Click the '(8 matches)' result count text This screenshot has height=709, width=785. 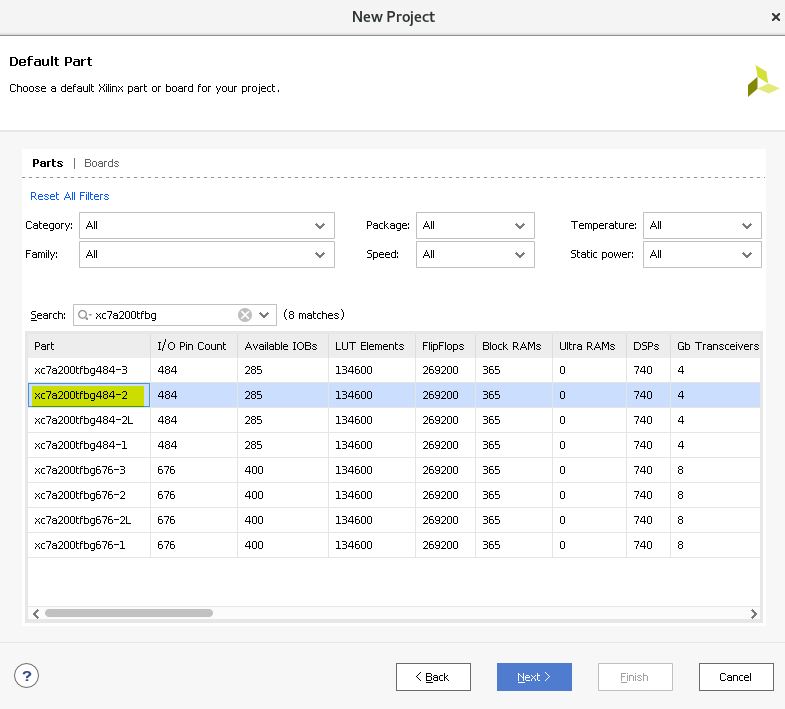pyautogui.click(x=314, y=315)
